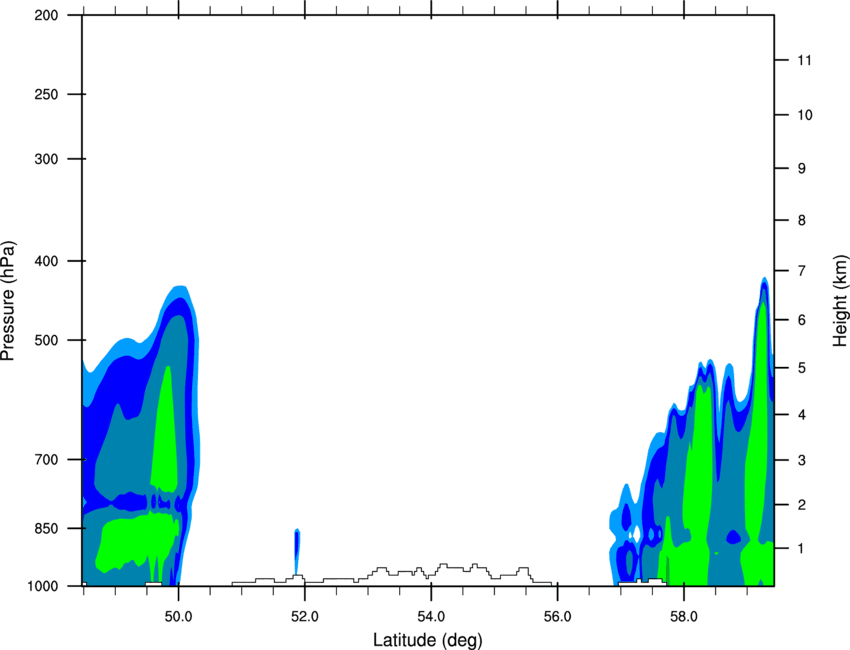The image size is (850, 650).
Task: Click the Pressure (hPa) axis title
Action: pyautogui.click(x=8, y=301)
